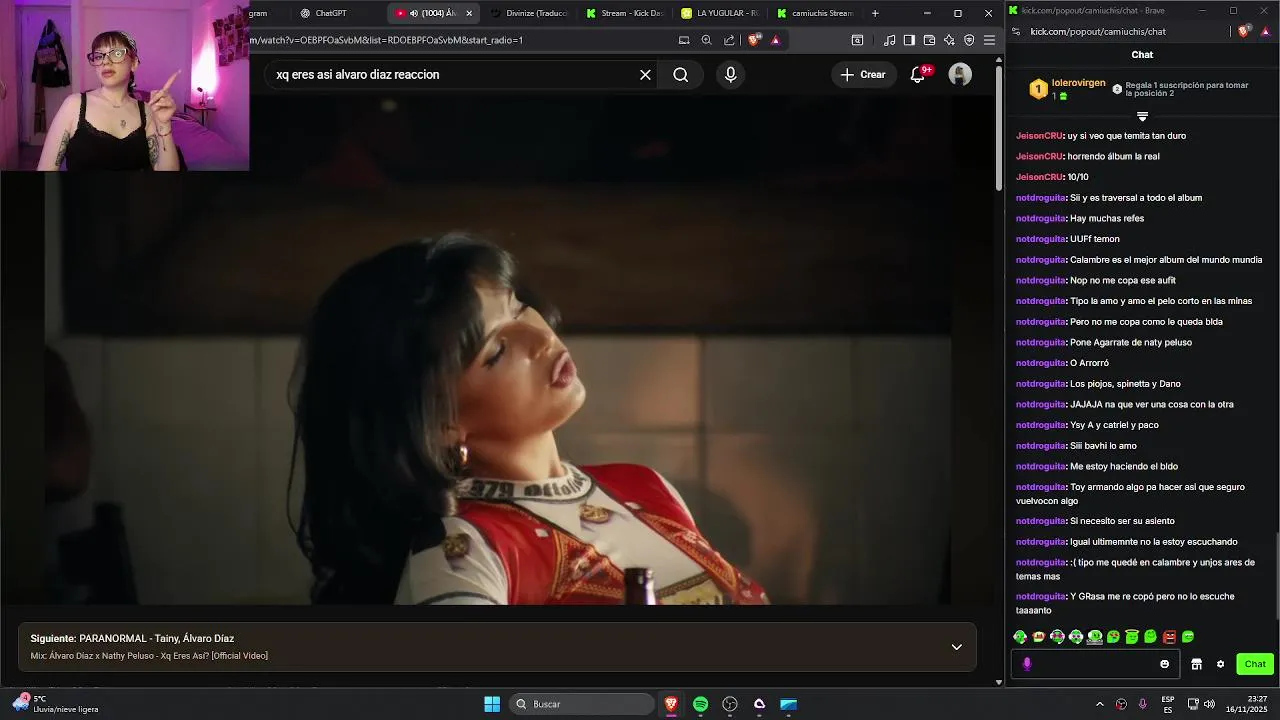Click the Crear button
Screen dimensions: 1280x720
pyautogui.click(x=863, y=75)
